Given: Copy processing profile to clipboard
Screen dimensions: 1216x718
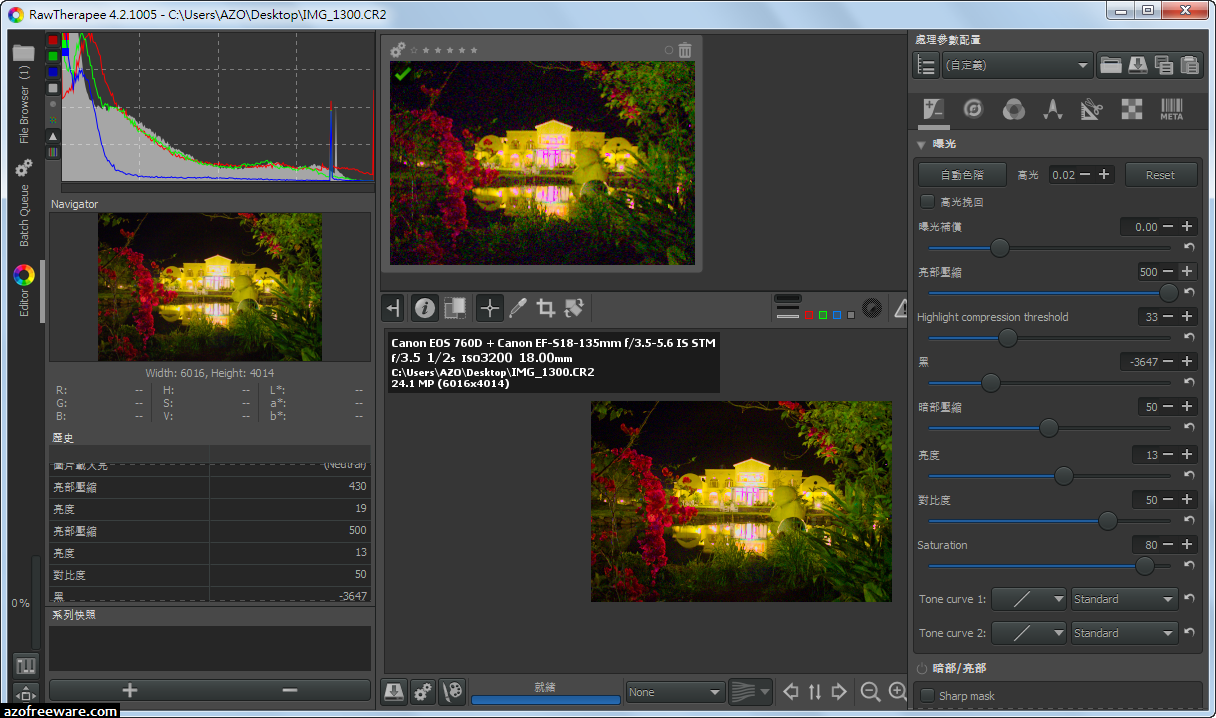Looking at the screenshot, I should [x=1163, y=66].
